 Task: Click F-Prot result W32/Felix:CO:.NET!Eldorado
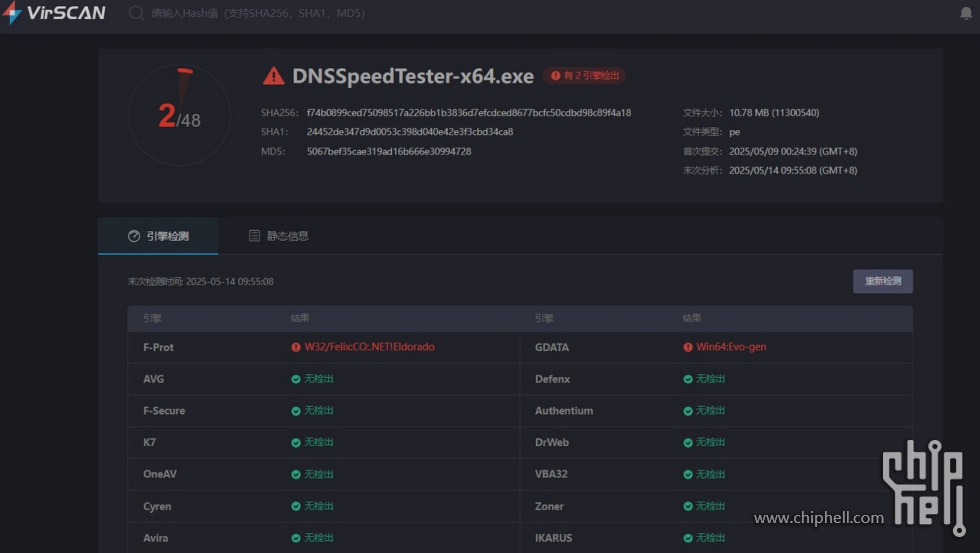369,347
